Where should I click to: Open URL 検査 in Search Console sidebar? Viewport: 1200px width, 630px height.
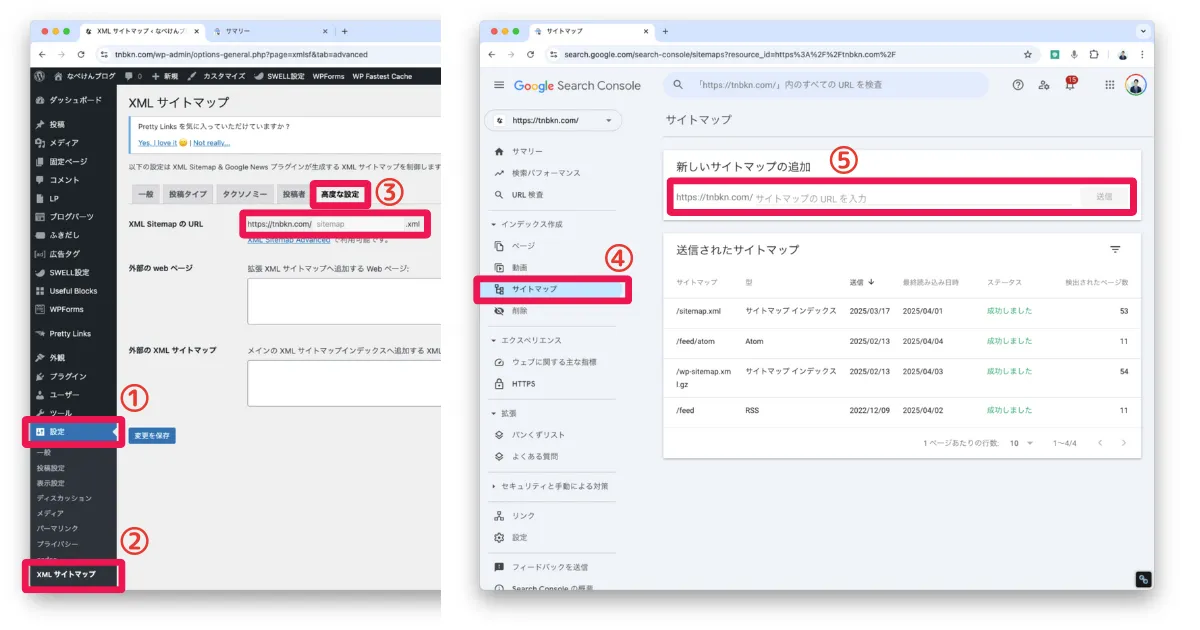click(x=528, y=195)
